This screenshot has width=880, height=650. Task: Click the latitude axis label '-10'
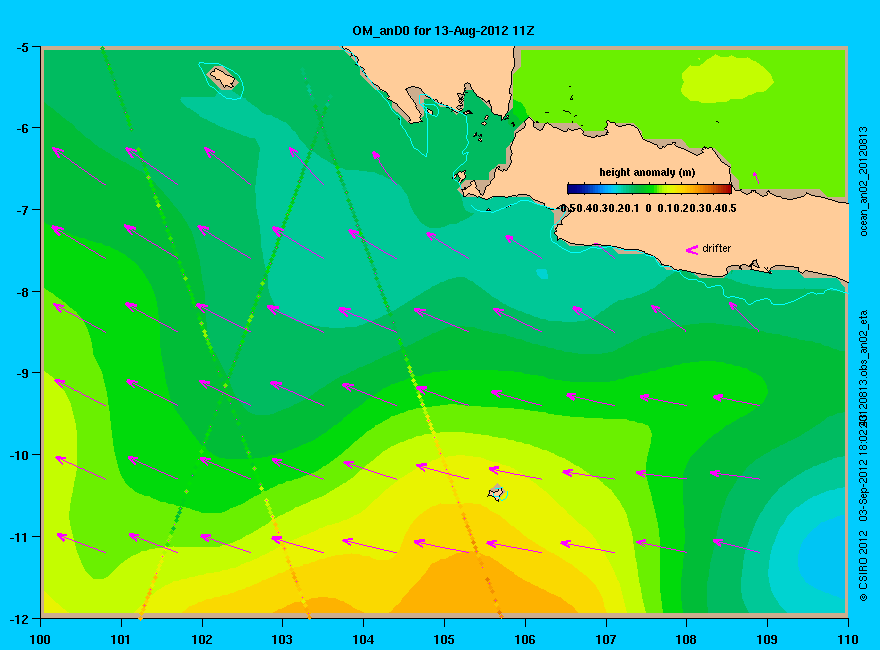coord(19,455)
